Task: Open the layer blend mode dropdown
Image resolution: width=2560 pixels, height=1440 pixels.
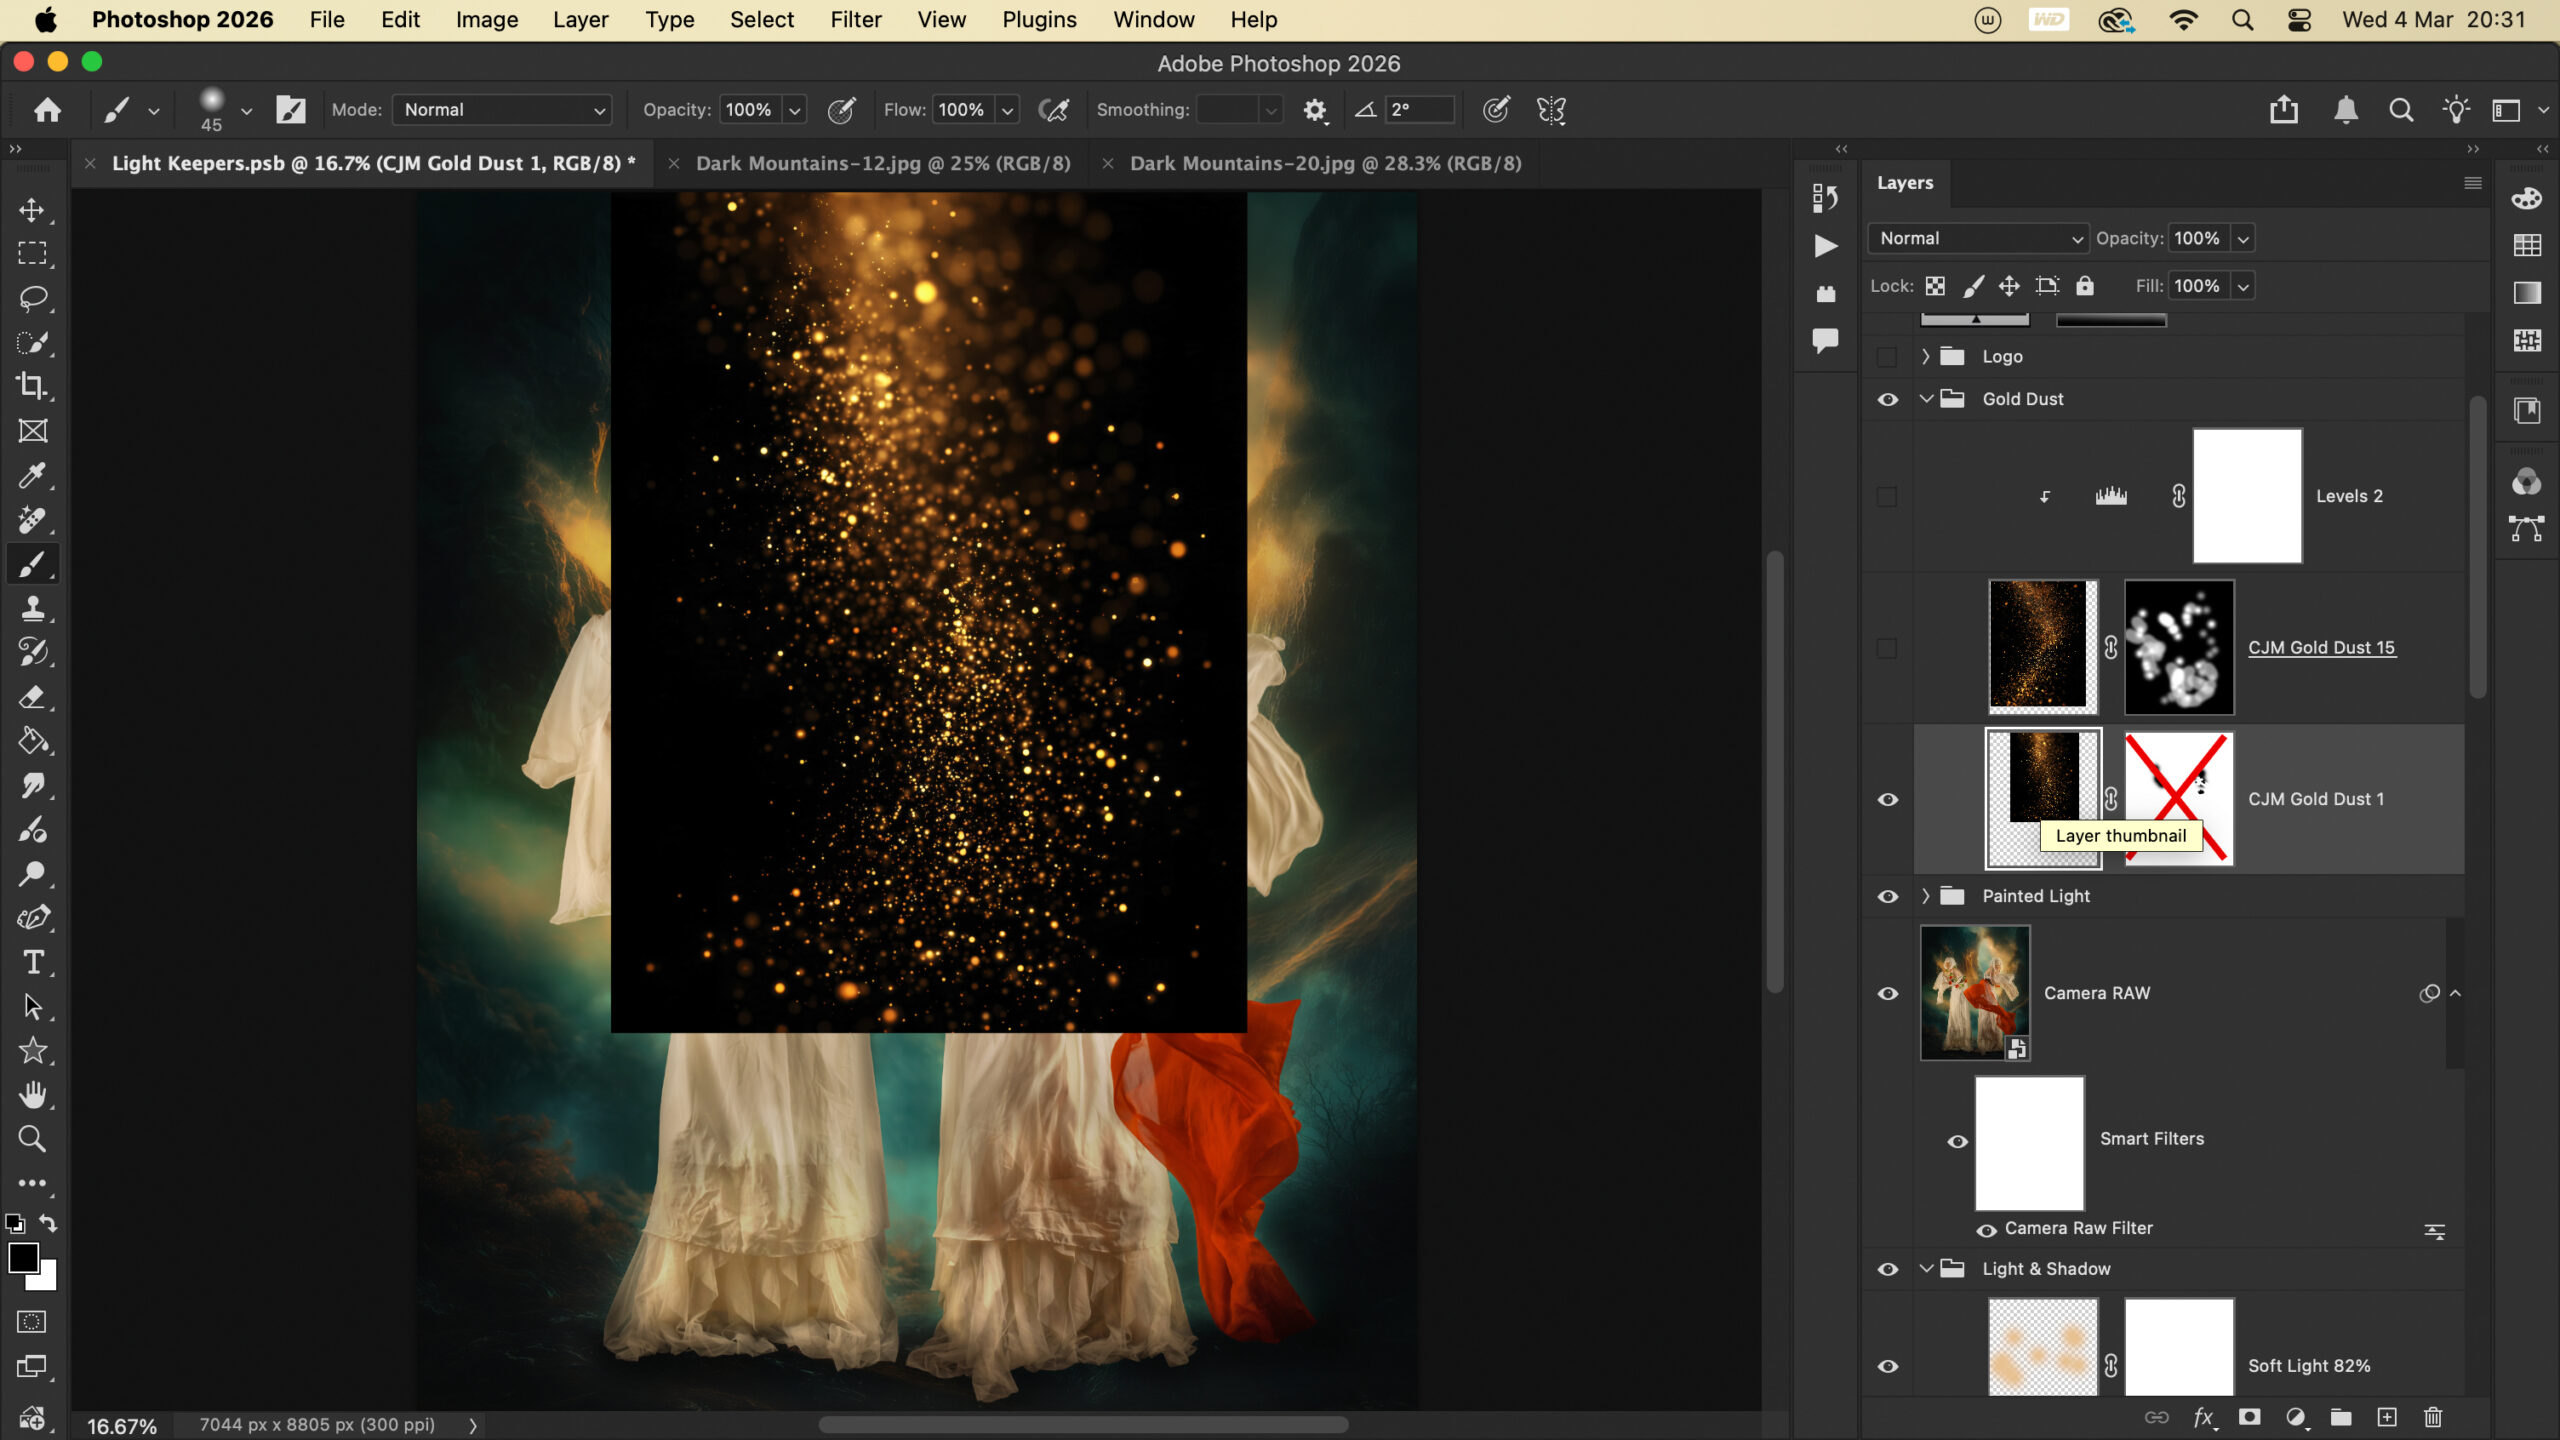Action: (x=1977, y=238)
